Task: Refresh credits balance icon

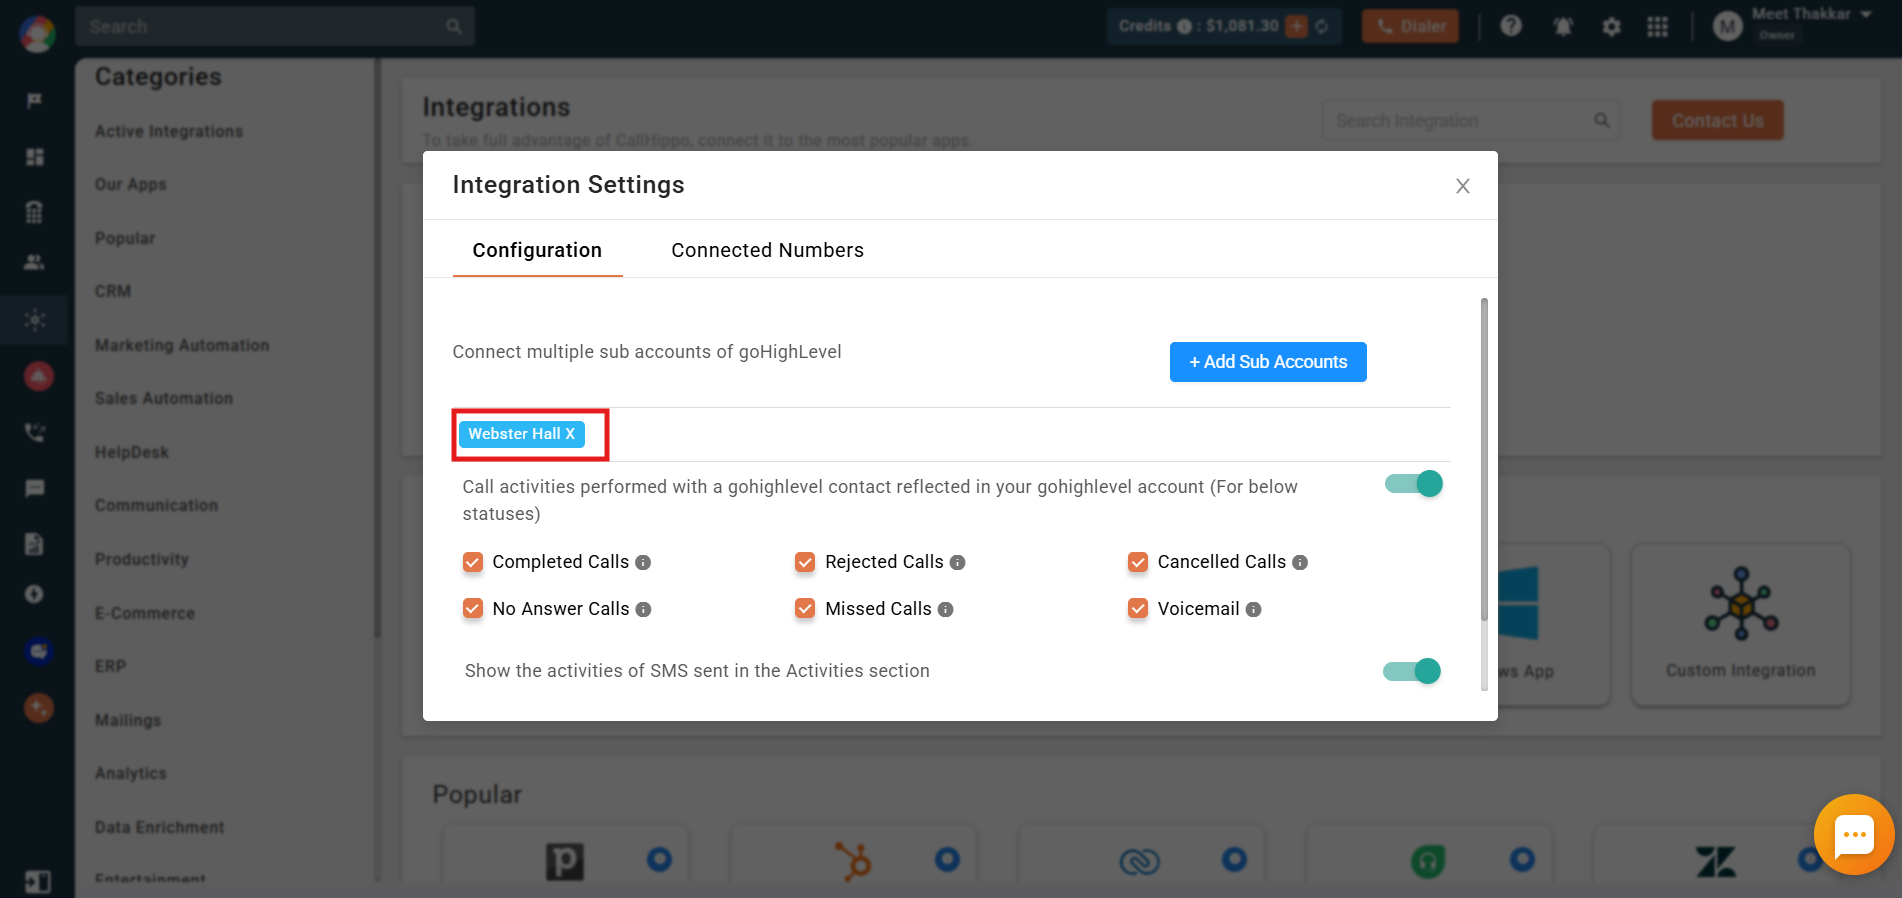Action: tap(1321, 26)
